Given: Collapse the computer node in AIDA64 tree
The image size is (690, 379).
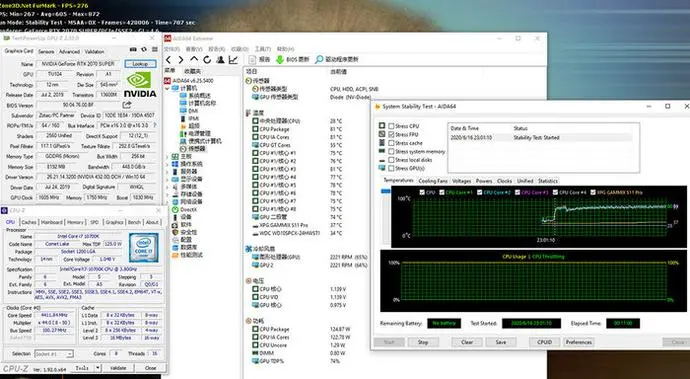Looking at the screenshot, I should click(167, 88).
